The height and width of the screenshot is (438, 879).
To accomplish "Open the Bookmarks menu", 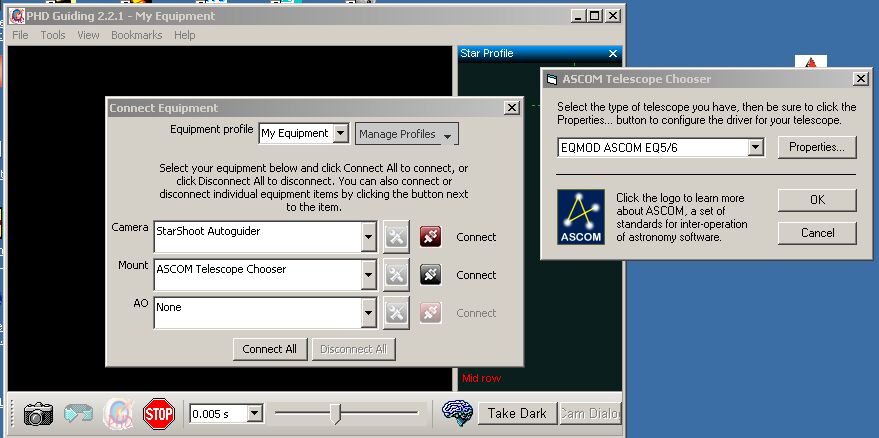I will 136,35.
